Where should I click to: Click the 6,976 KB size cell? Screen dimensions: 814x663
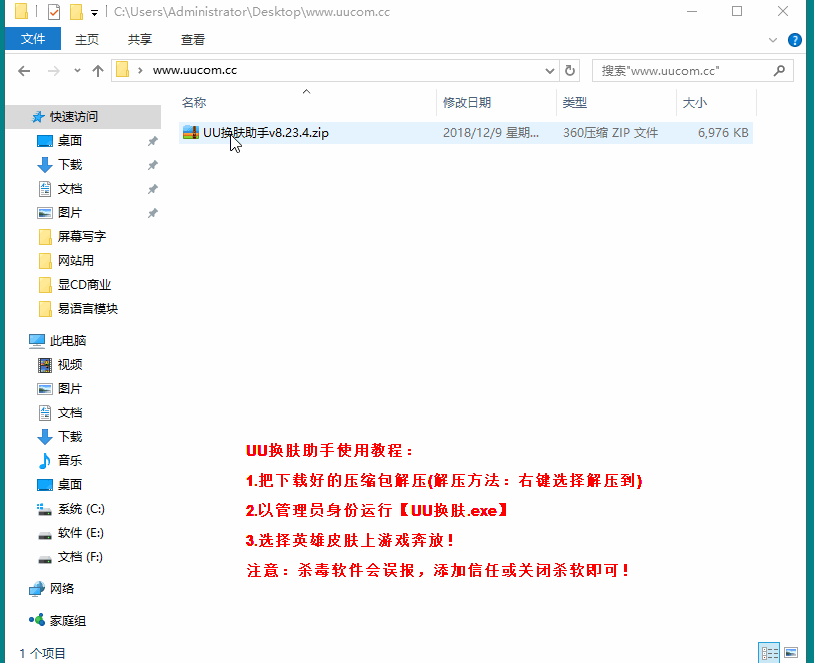pyautogui.click(x=723, y=133)
